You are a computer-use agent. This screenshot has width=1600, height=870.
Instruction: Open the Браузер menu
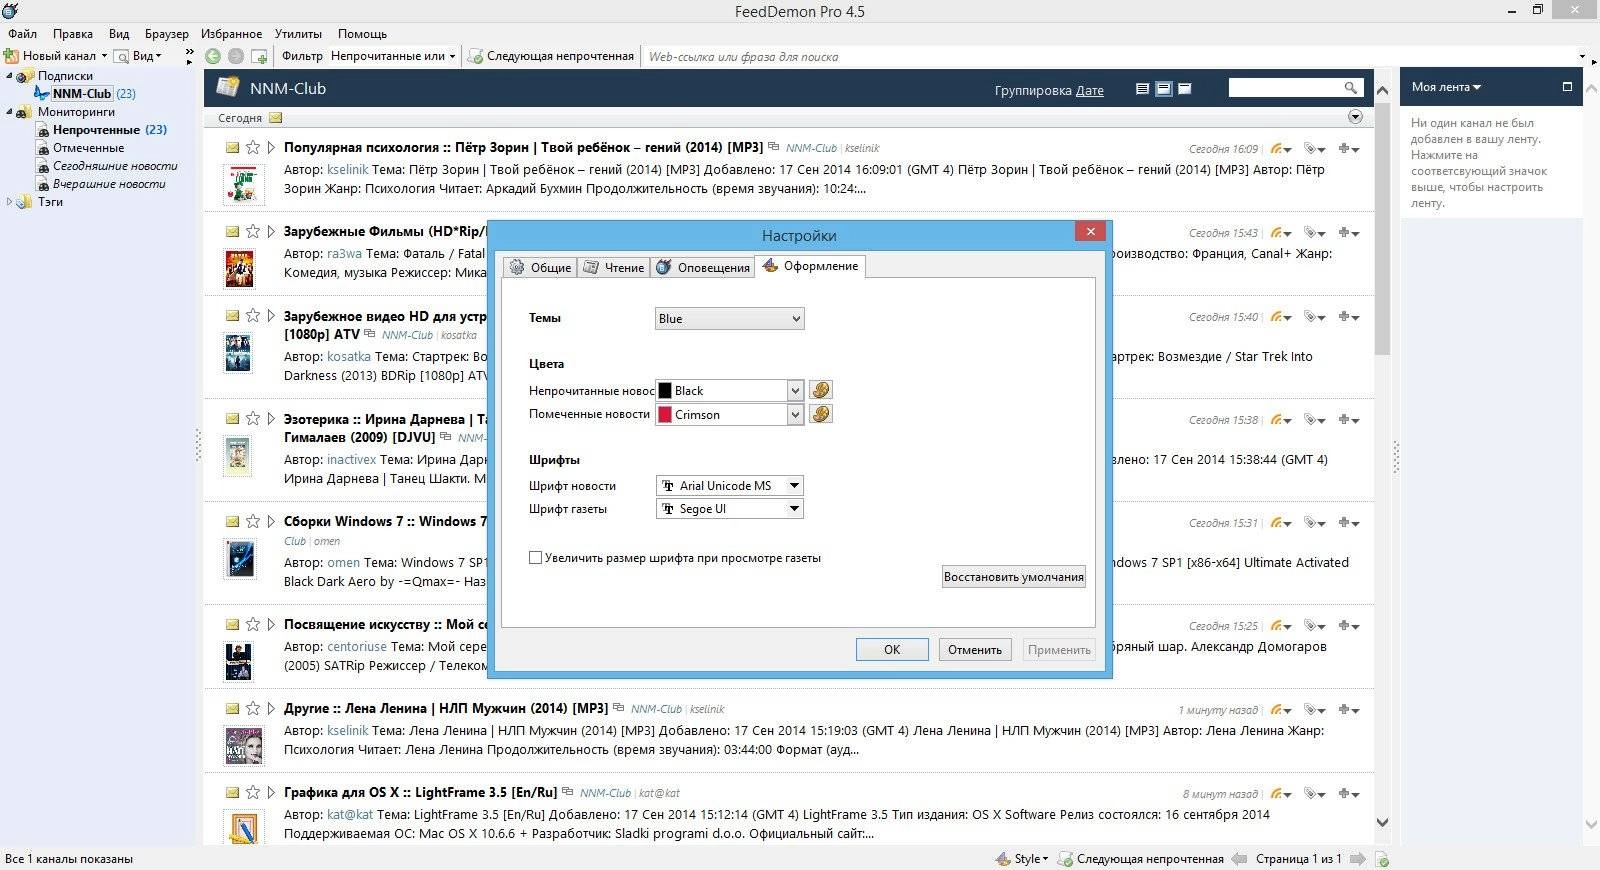pos(166,33)
